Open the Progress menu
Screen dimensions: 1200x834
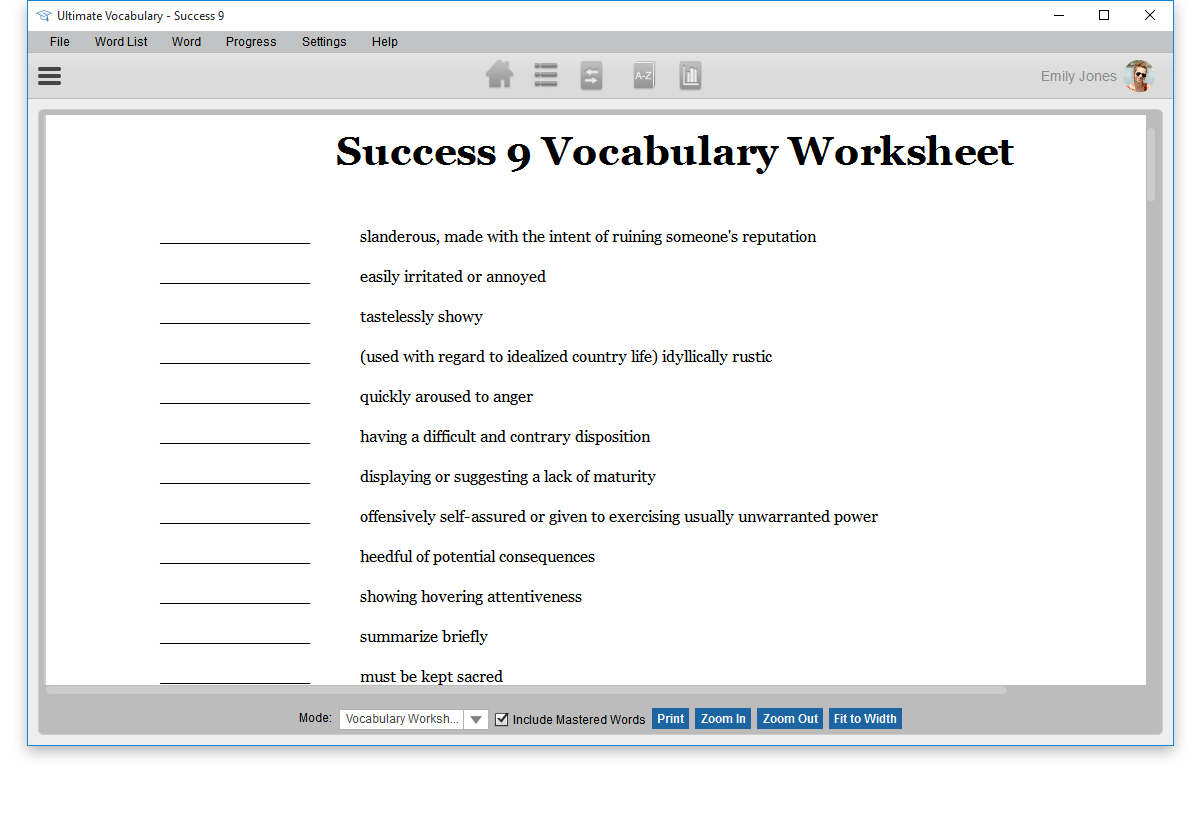251,42
